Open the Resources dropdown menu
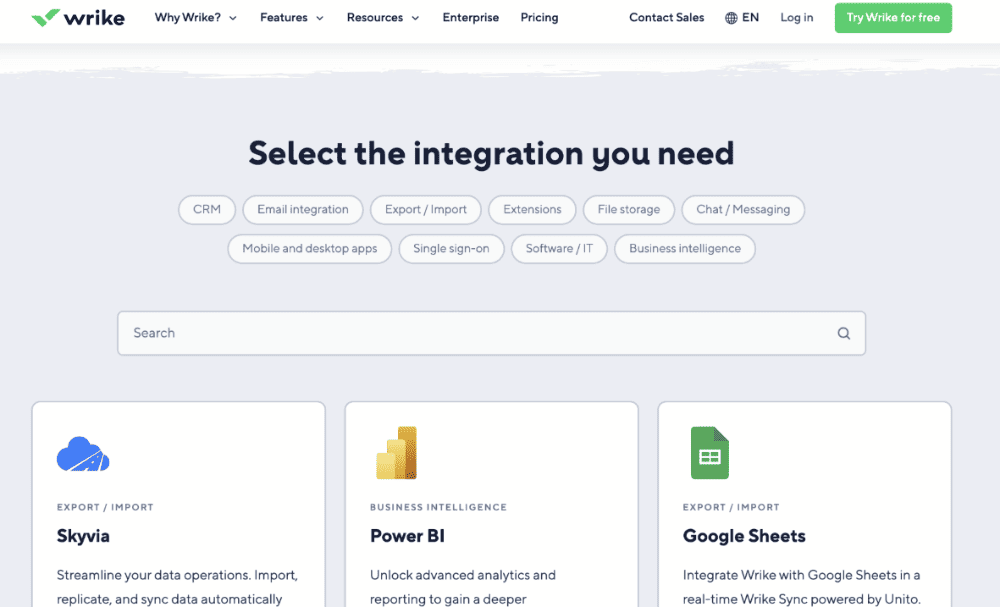Image resolution: width=1000 pixels, height=607 pixels. [x=383, y=18]
